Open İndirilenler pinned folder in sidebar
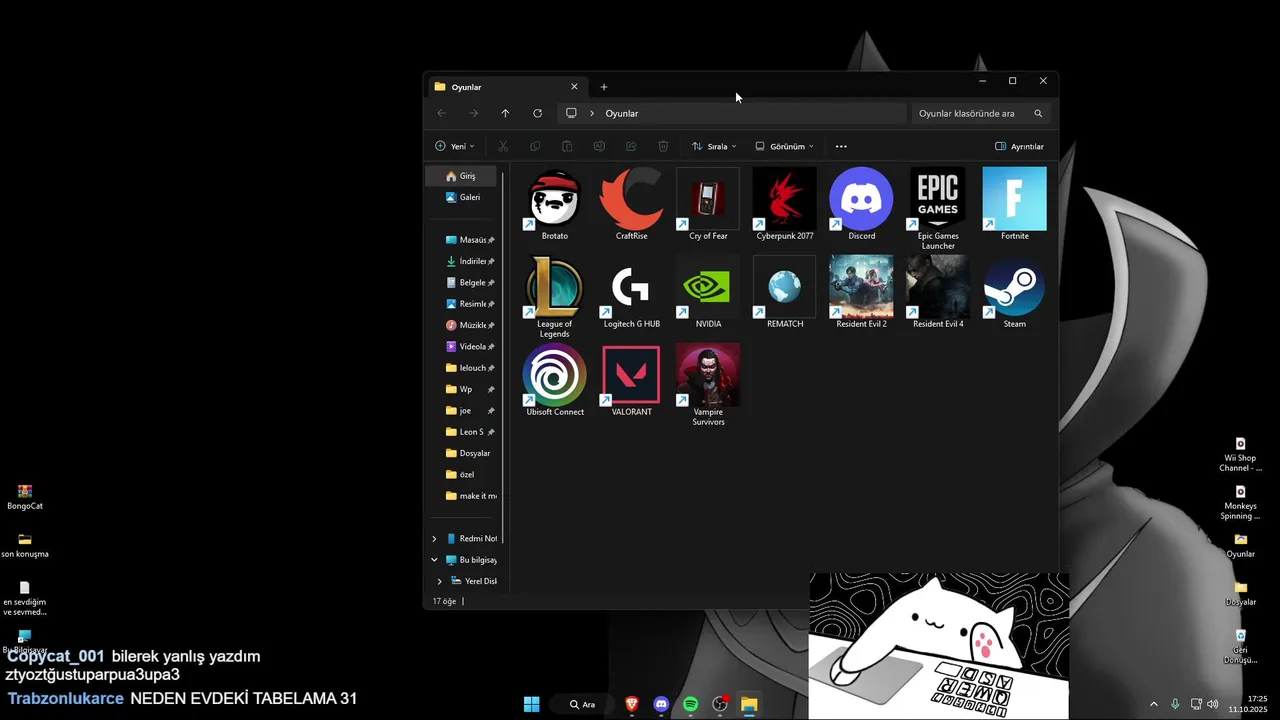Viewport: 1280px width, 720px height. coord(470,261)
